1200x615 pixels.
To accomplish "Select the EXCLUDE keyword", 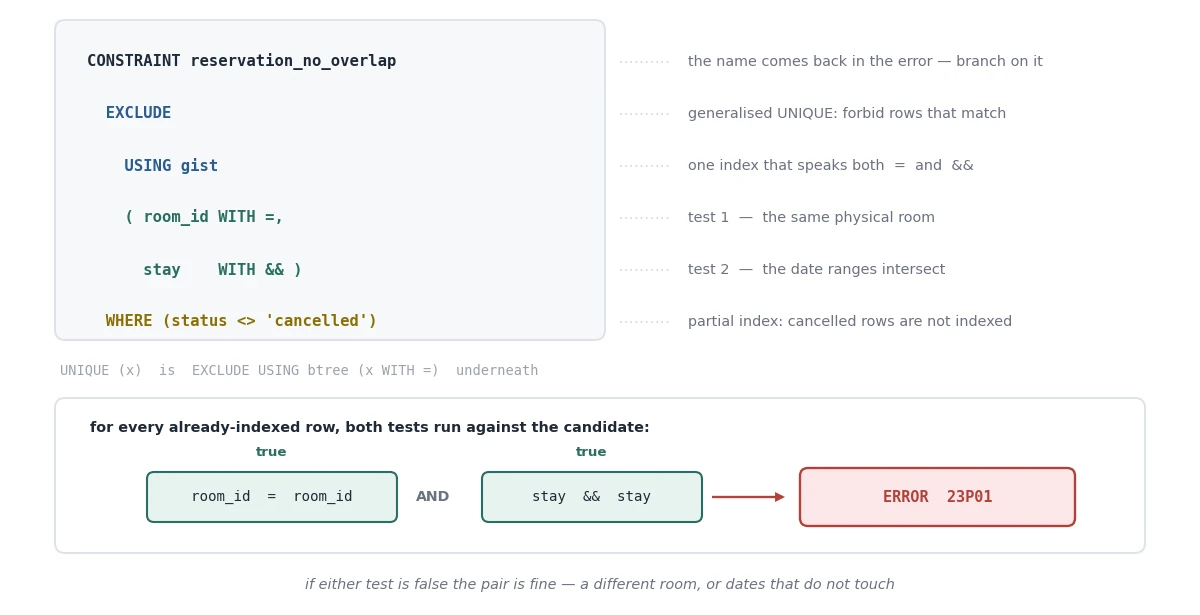I will click(x=138, y=113).
